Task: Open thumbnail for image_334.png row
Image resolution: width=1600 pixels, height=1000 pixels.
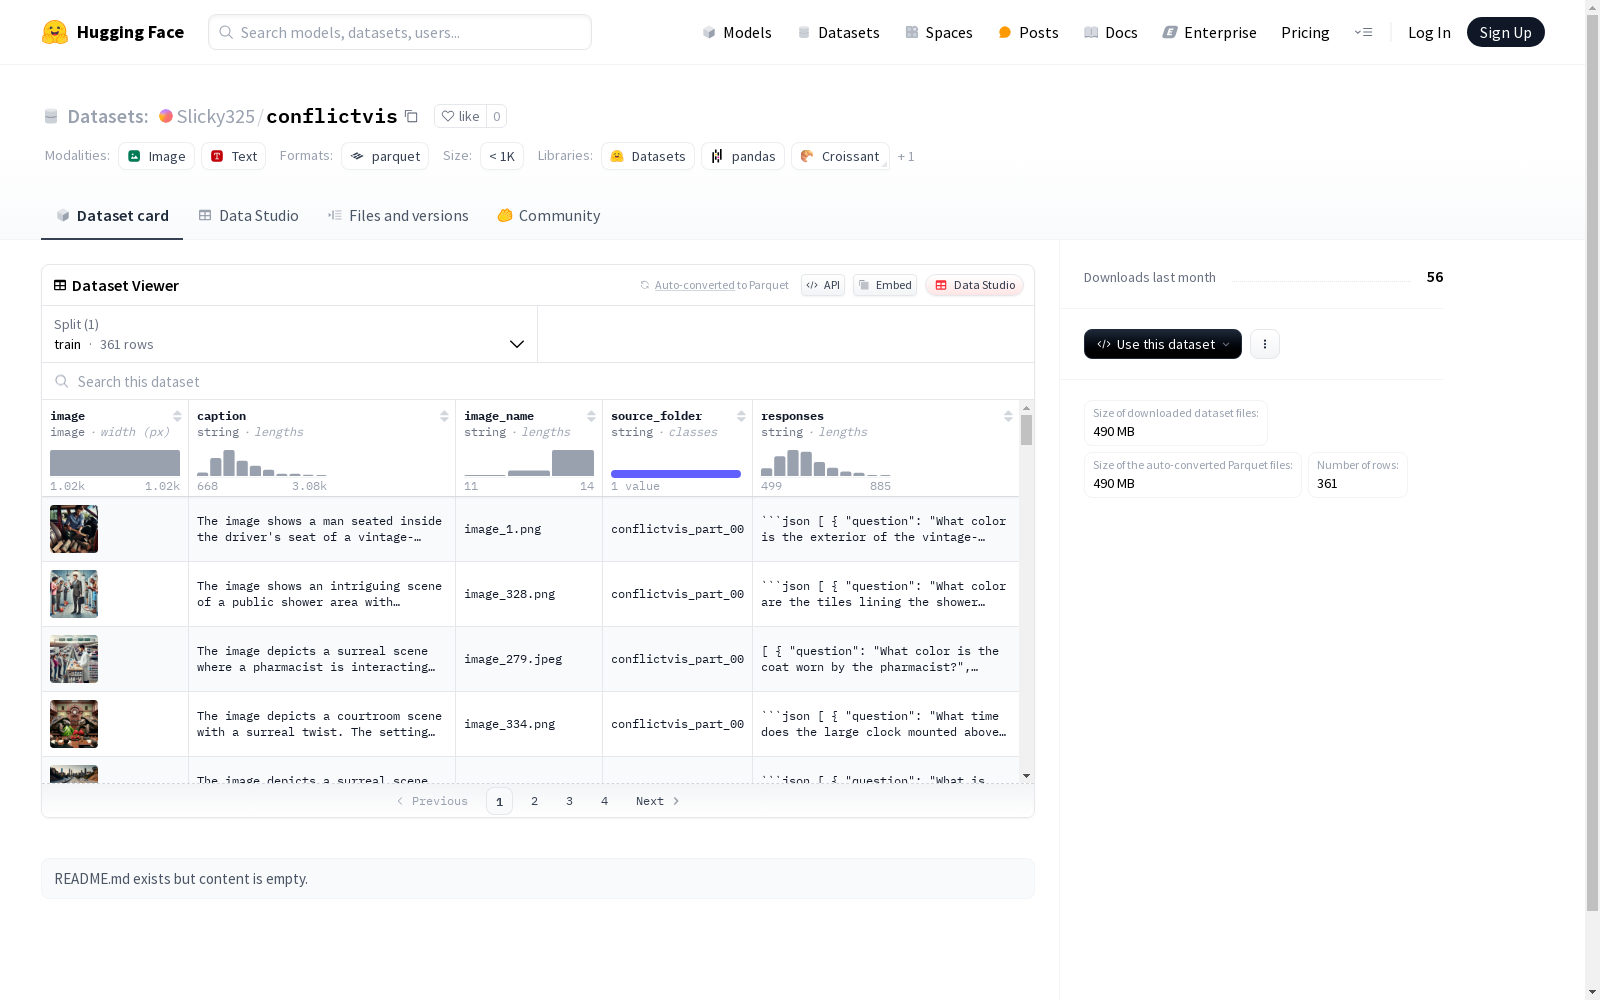Action: 74,724
